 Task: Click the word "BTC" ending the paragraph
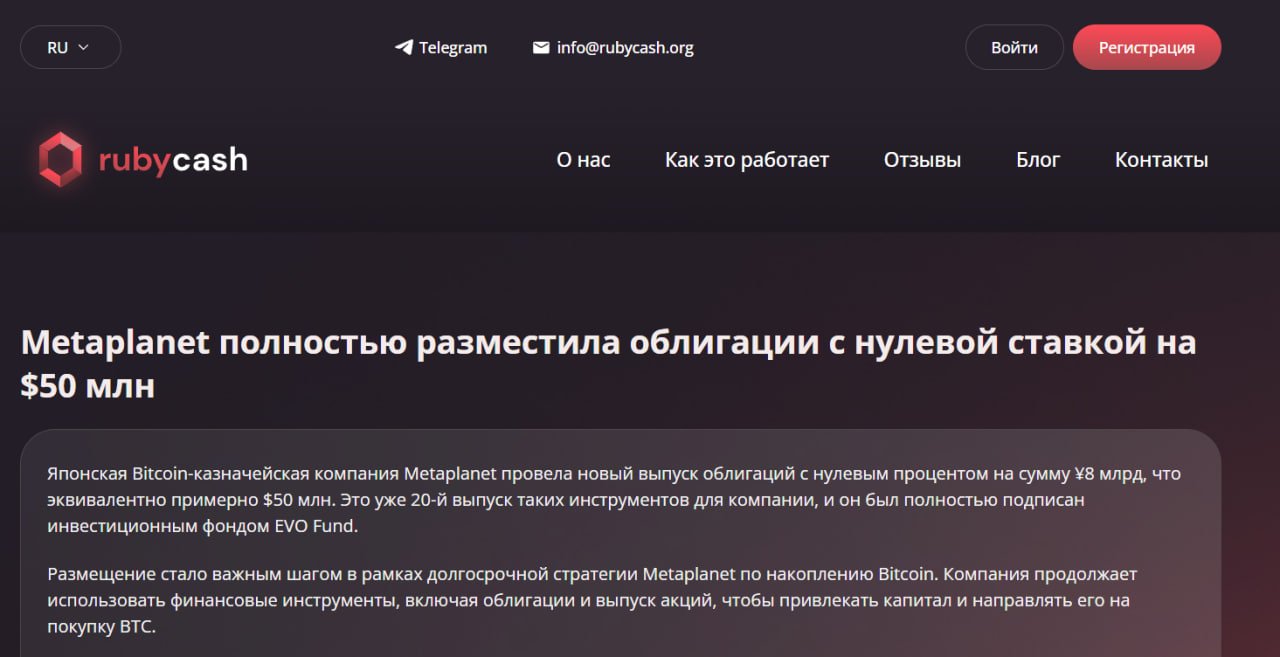point(136,628)
